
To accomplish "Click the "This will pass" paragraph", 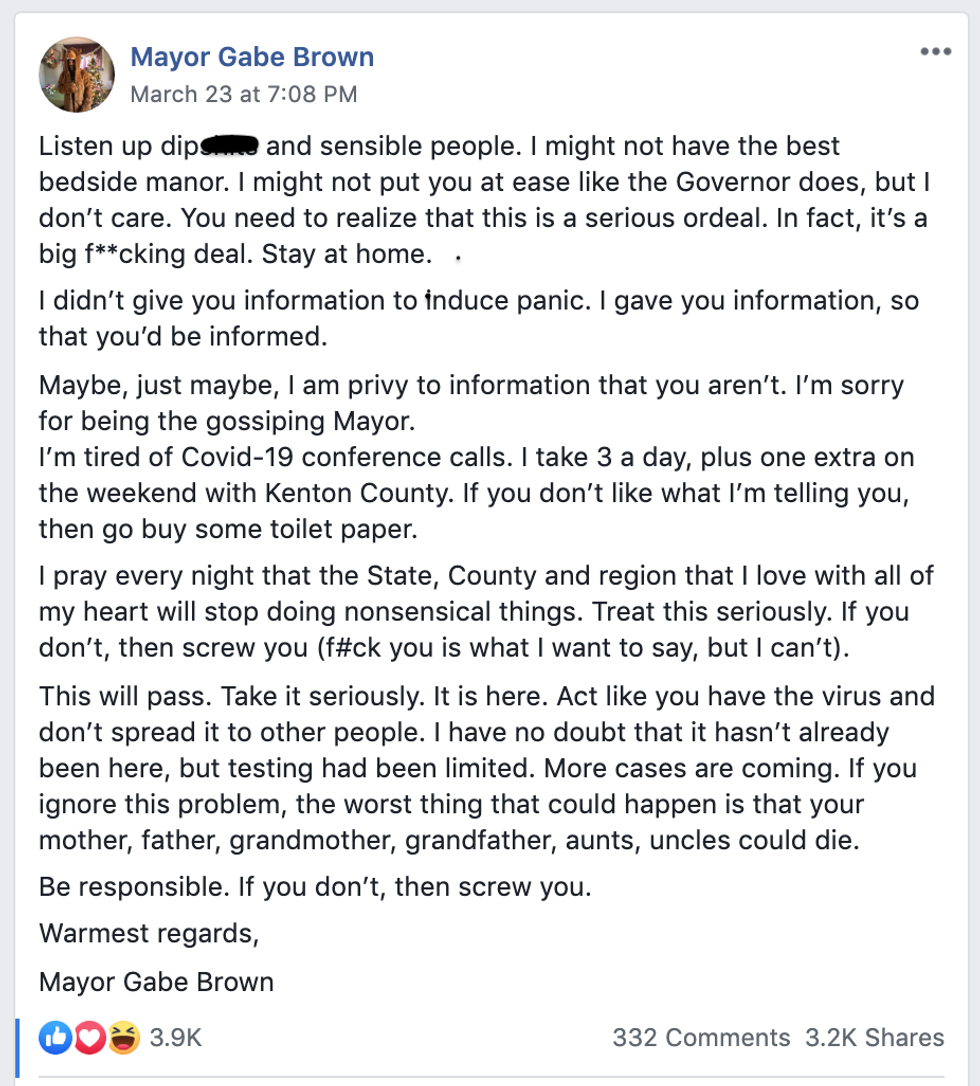I will 486,768.
